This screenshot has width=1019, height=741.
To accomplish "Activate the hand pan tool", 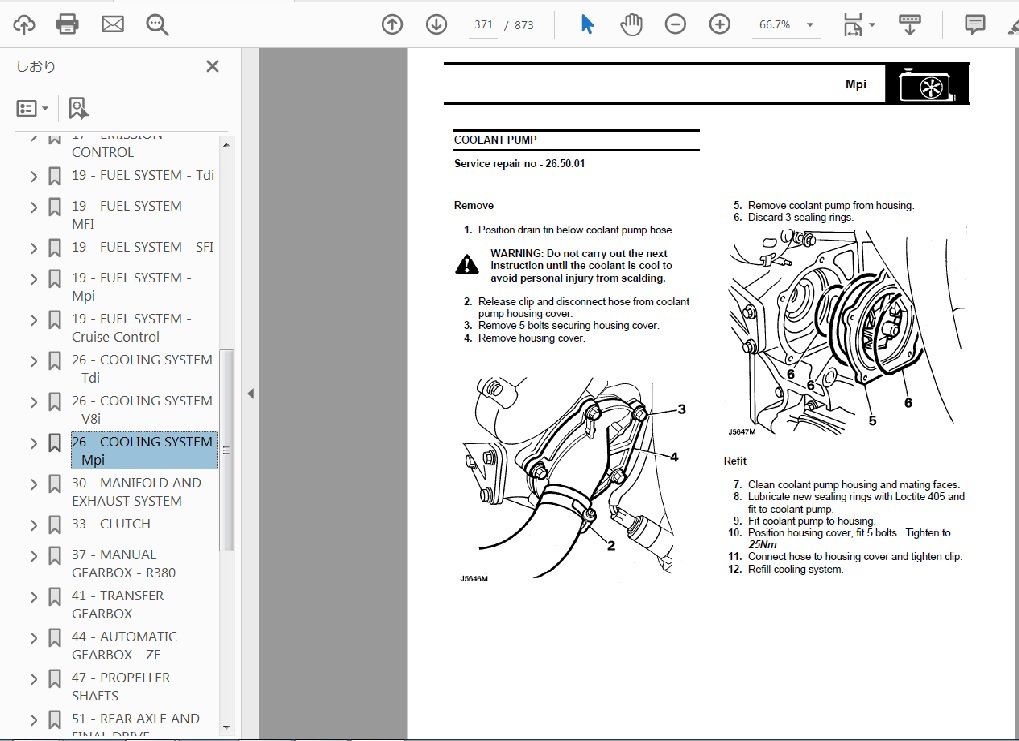I will pyautogui.click(x=631, y=25).
